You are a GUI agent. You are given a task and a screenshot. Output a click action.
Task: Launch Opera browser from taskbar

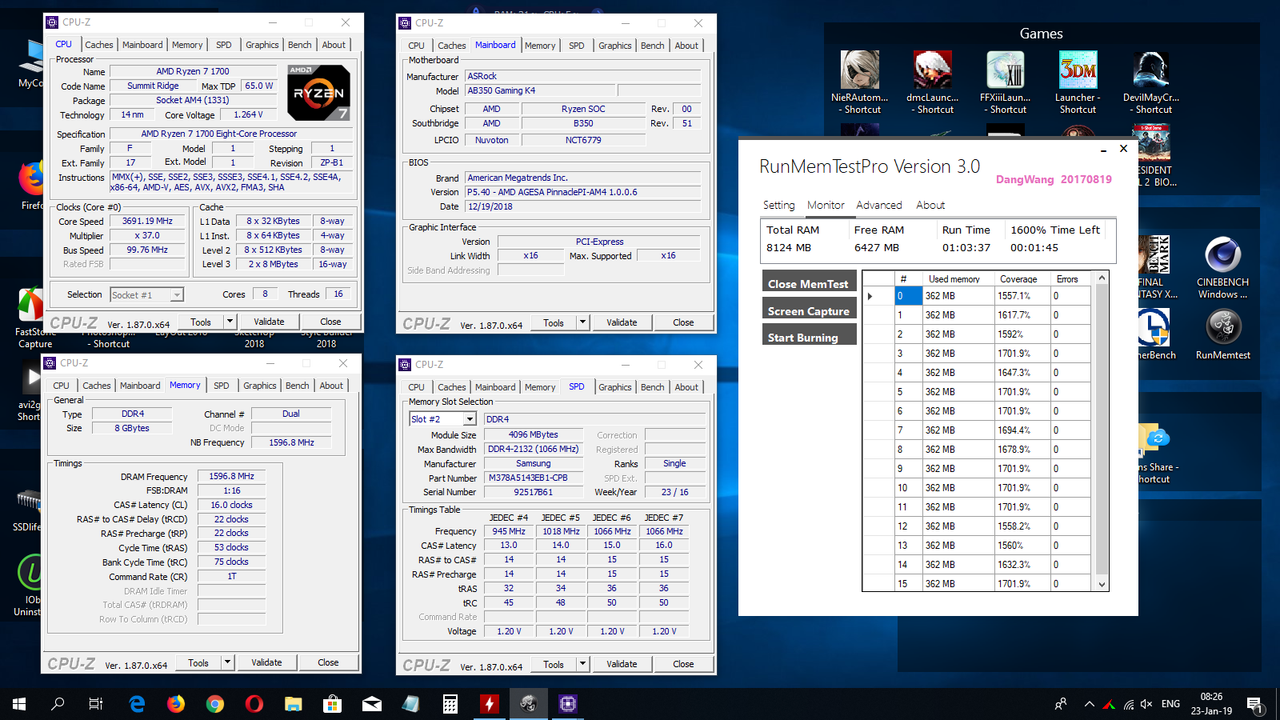point(254,704)
